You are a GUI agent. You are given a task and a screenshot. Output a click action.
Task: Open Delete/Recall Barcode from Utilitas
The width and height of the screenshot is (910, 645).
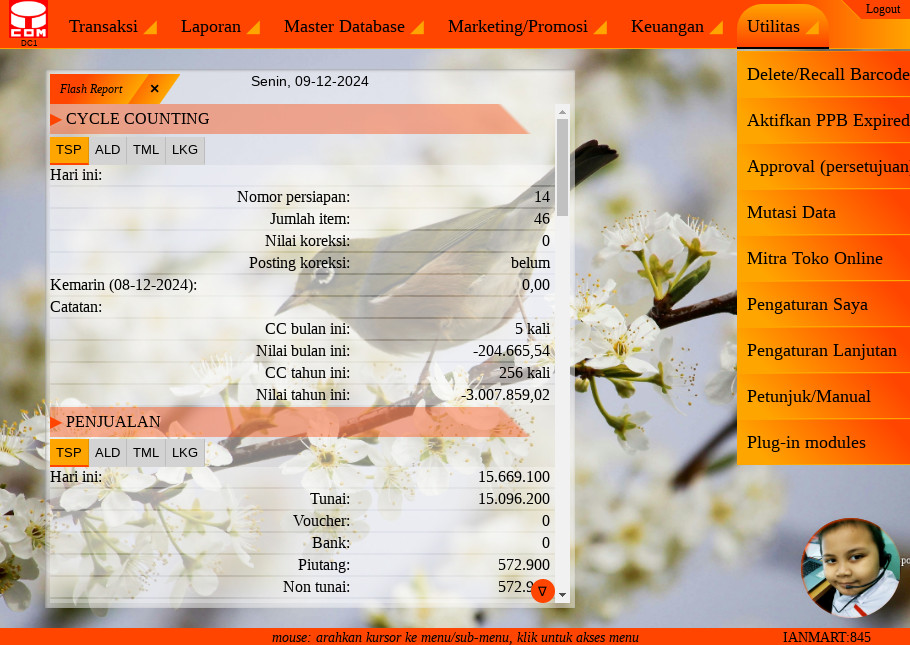pos(827,75)
